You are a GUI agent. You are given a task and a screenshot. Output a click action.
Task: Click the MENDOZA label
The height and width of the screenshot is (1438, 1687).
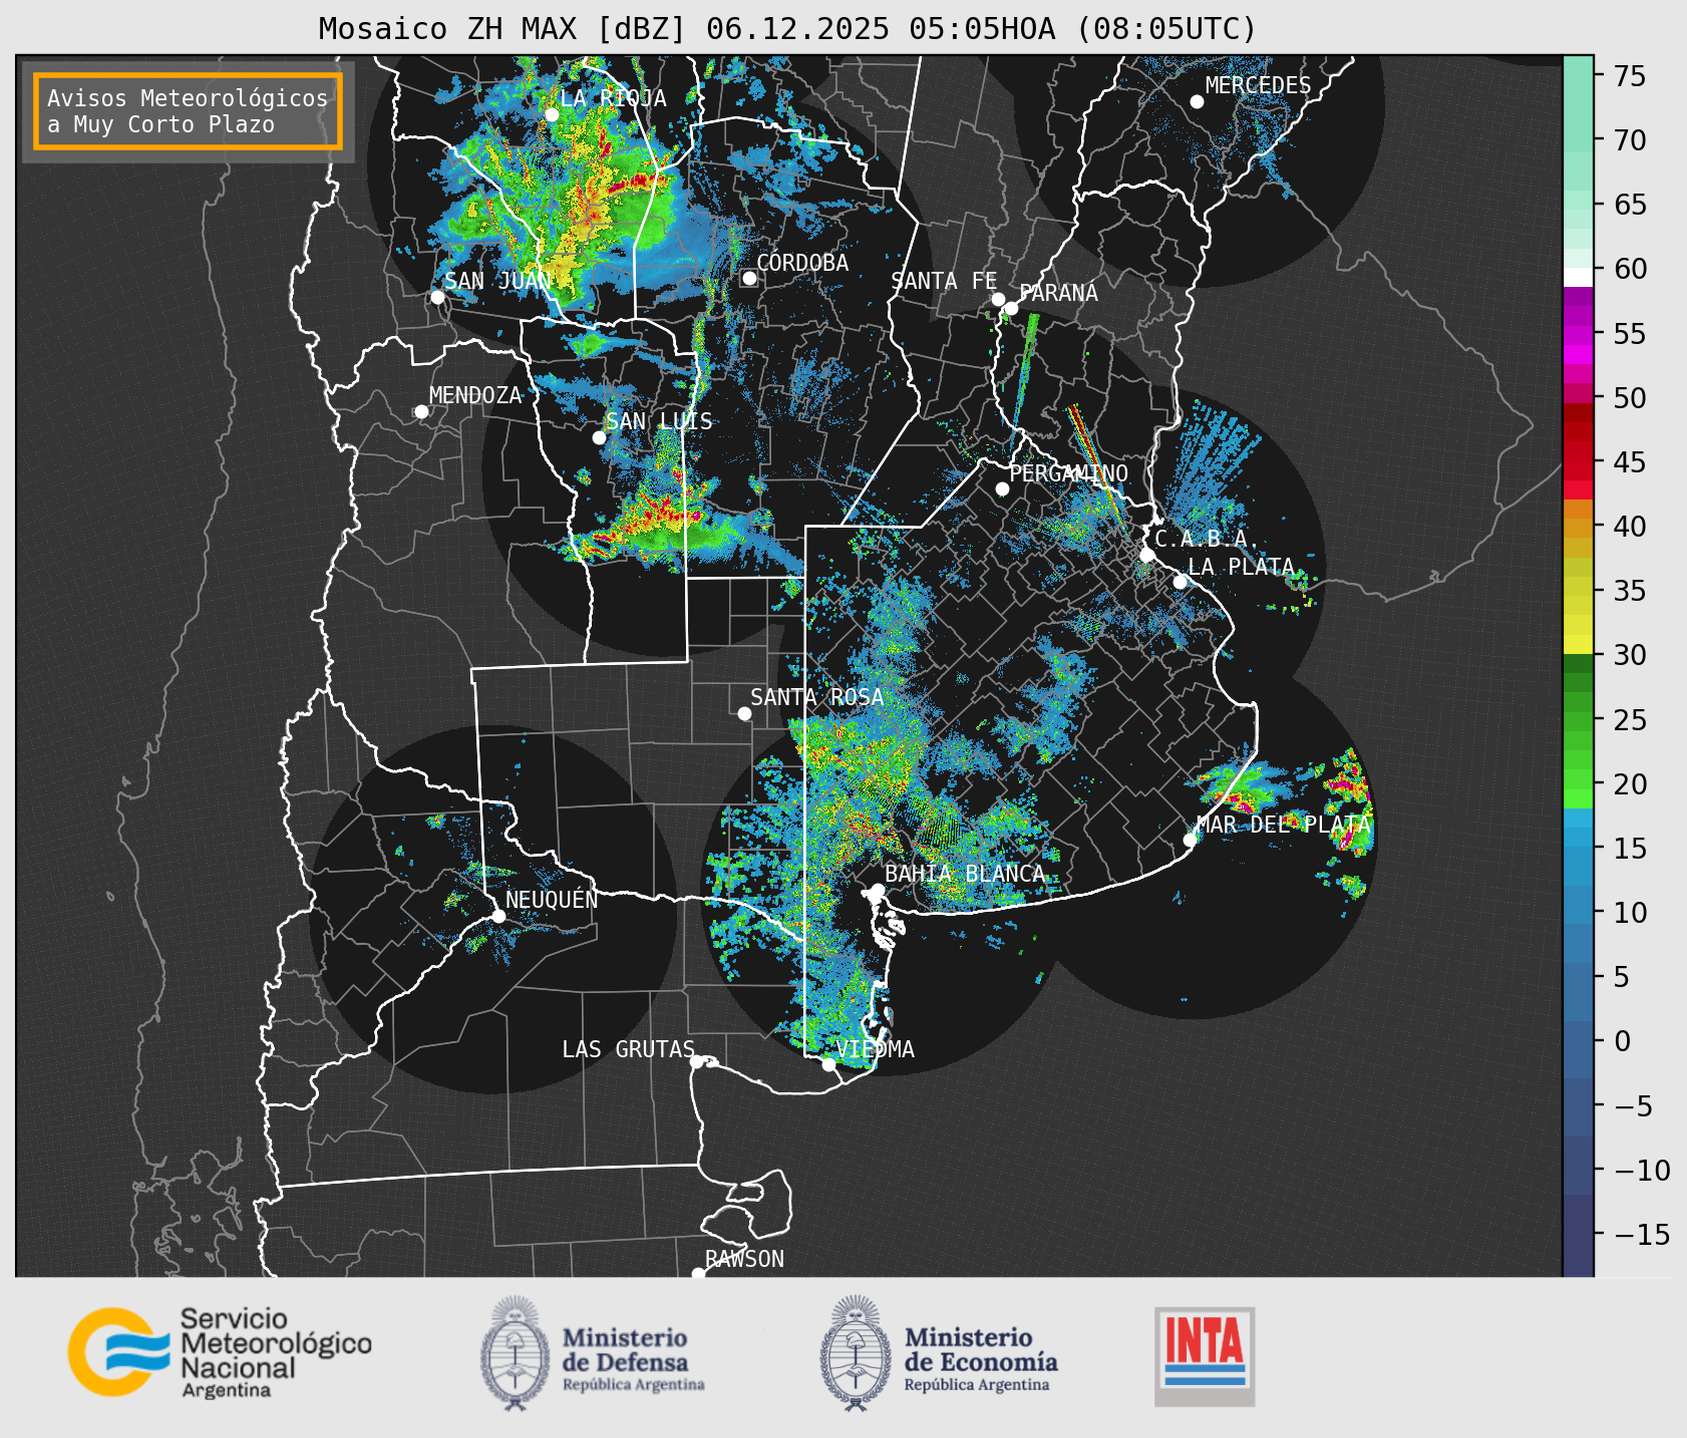click(475, 395)
